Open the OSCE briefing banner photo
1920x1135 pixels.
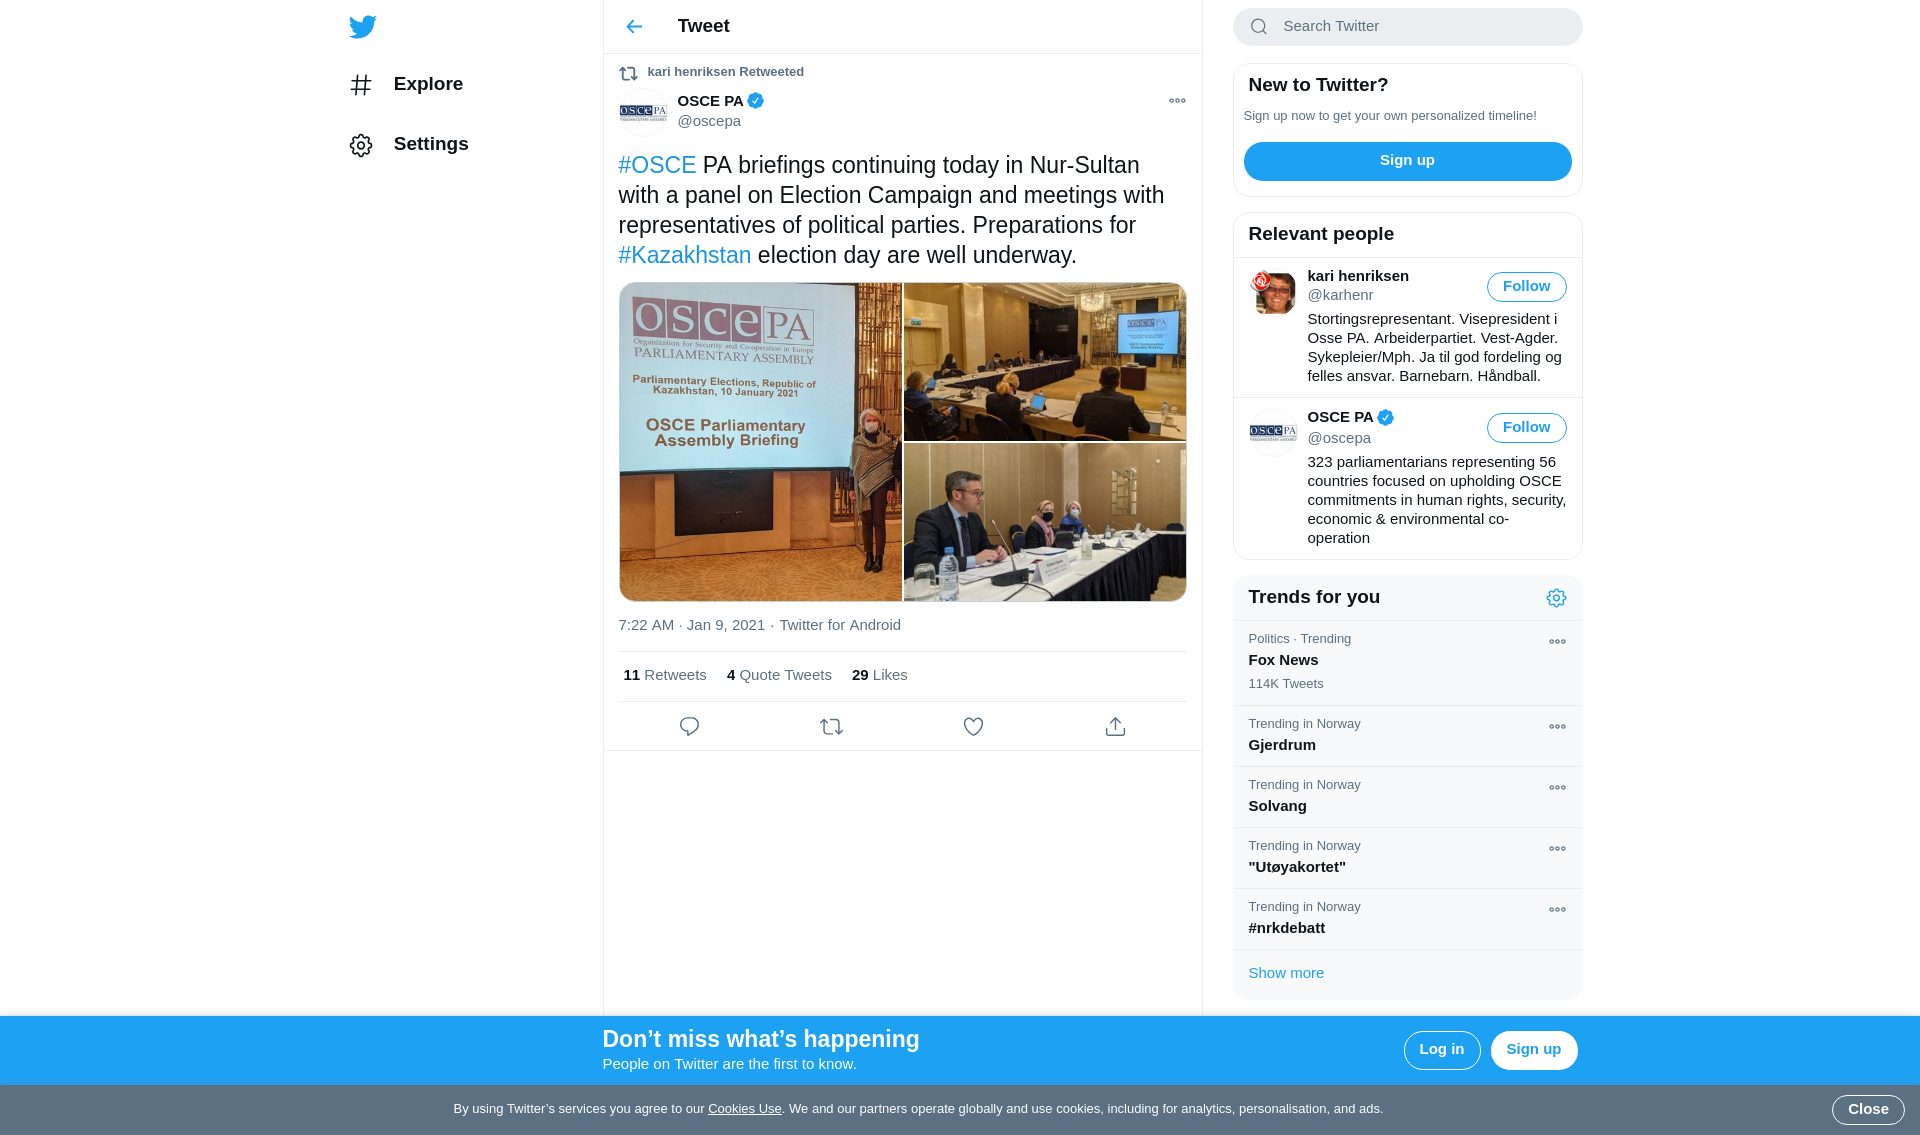[760, 442]
